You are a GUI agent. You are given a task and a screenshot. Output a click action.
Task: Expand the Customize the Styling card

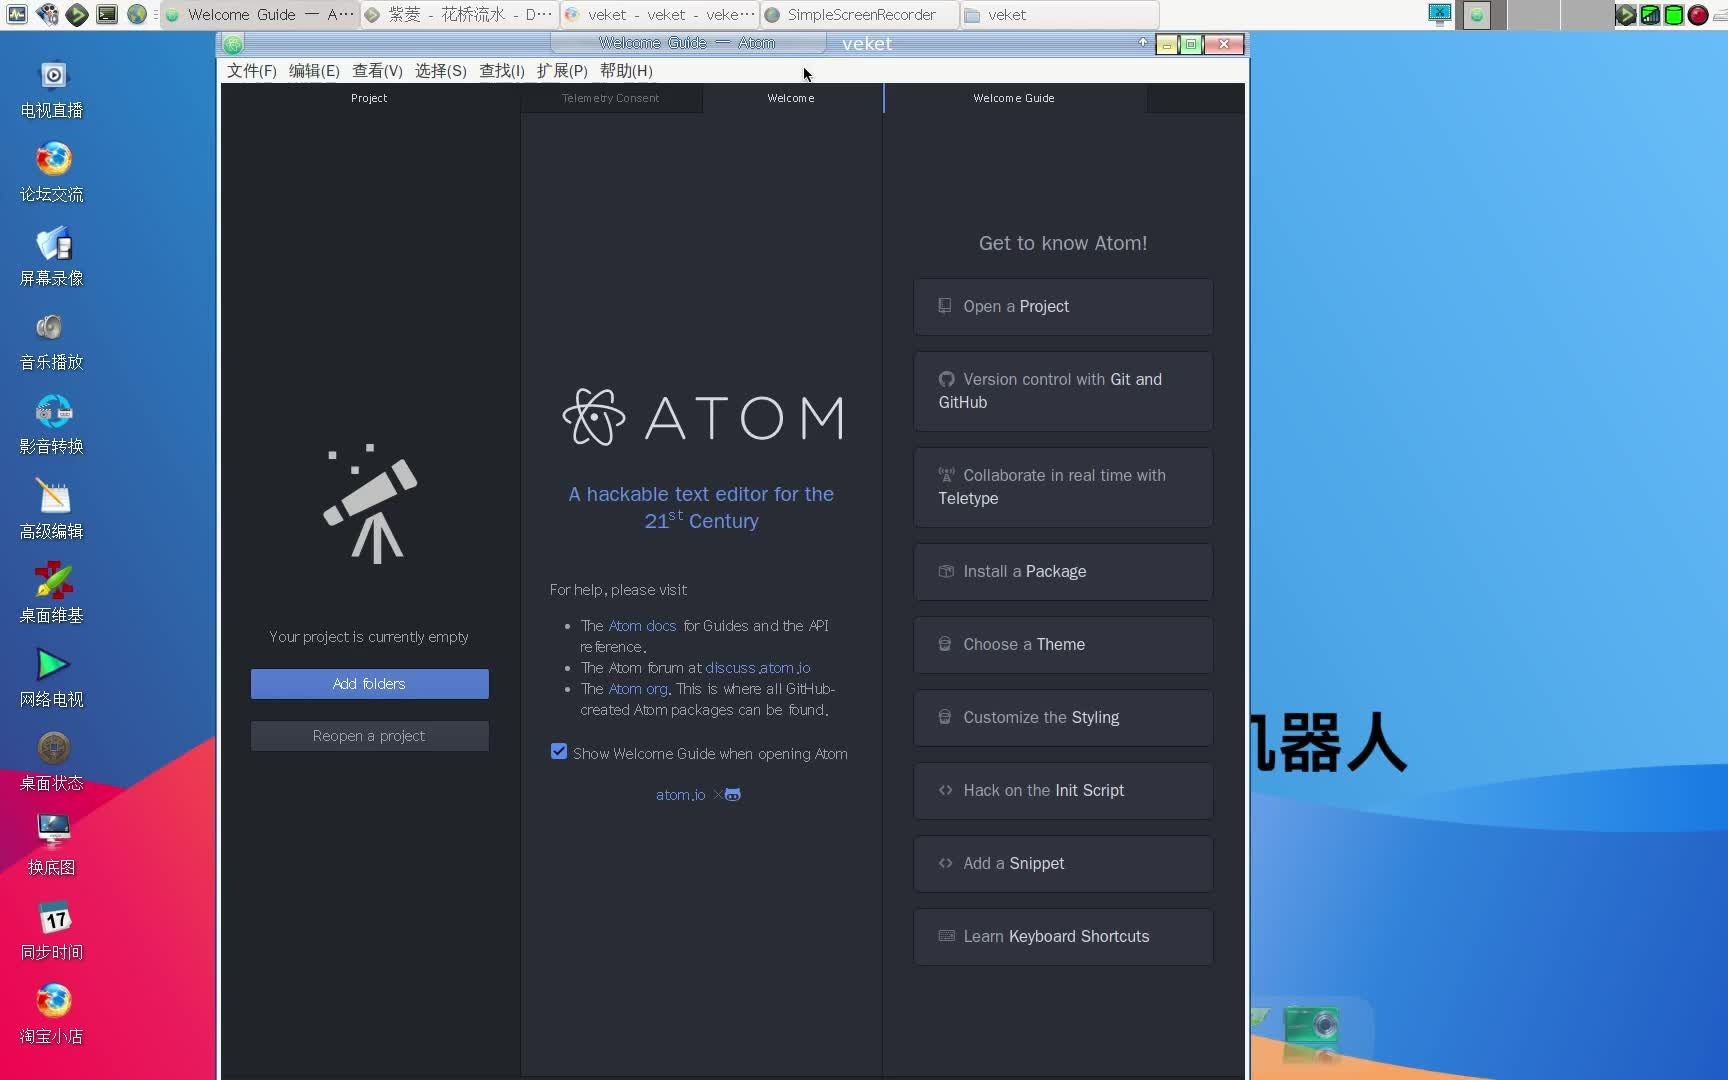point(1063,718)
